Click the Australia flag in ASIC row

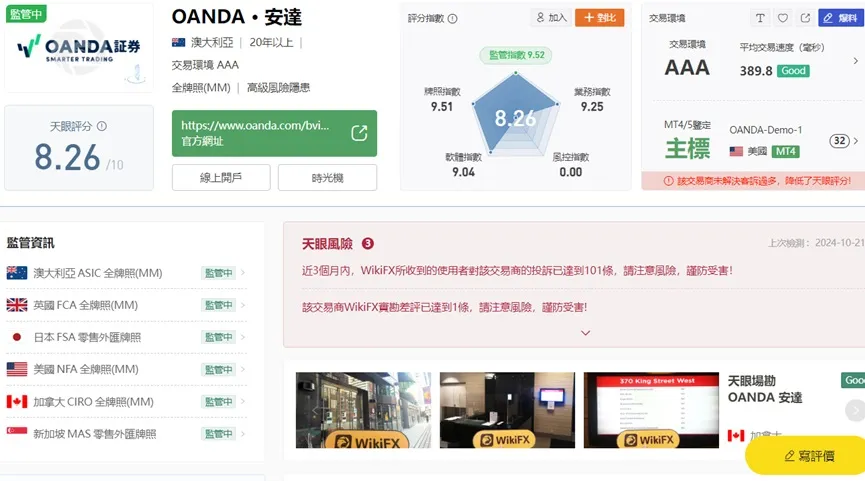point(17,273)
